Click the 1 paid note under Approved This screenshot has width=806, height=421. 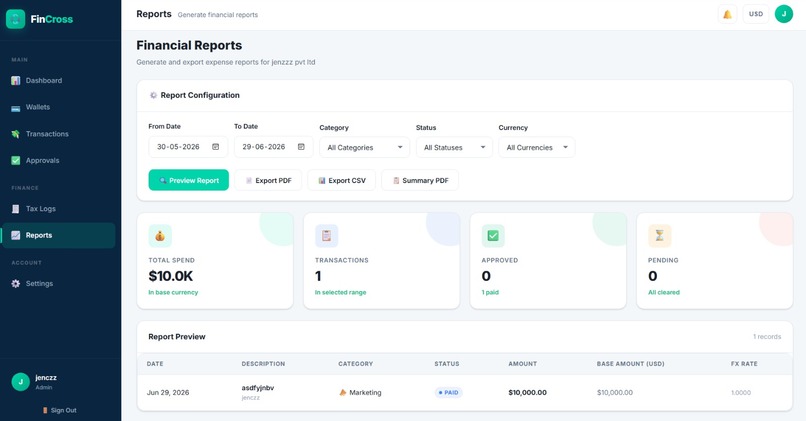click(490, 292)
